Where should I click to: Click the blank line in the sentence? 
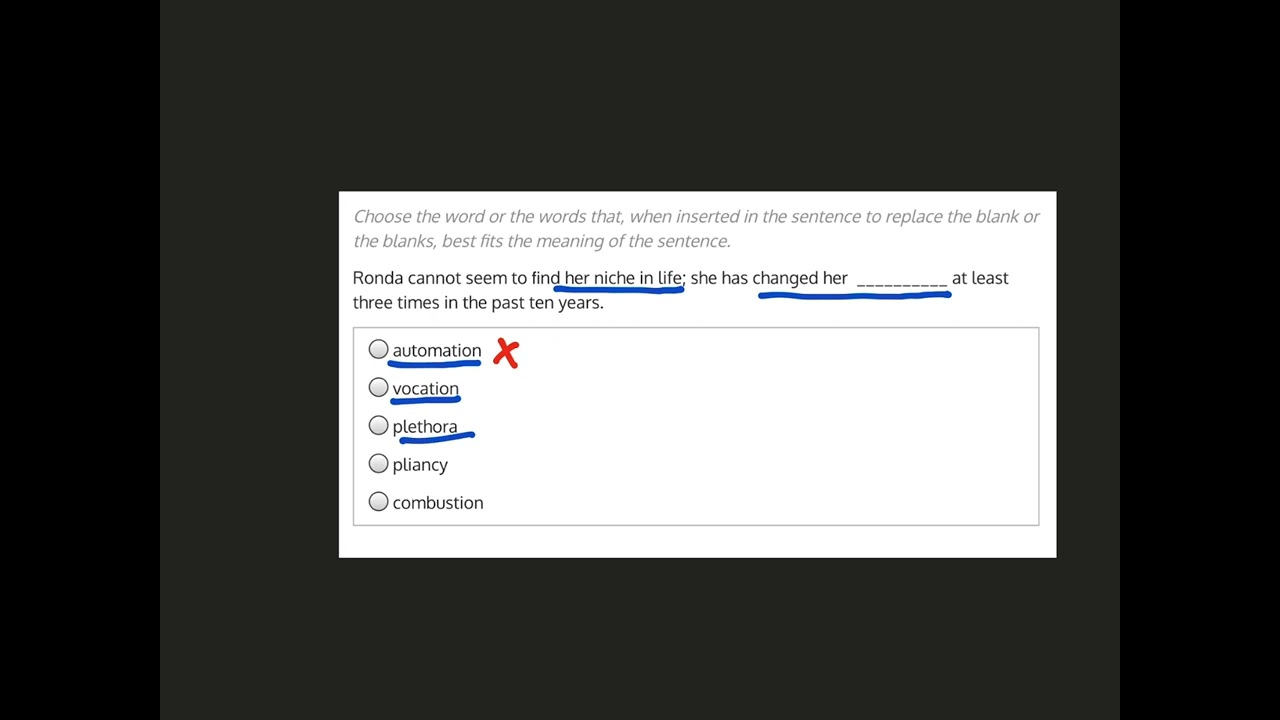point(901,281)
